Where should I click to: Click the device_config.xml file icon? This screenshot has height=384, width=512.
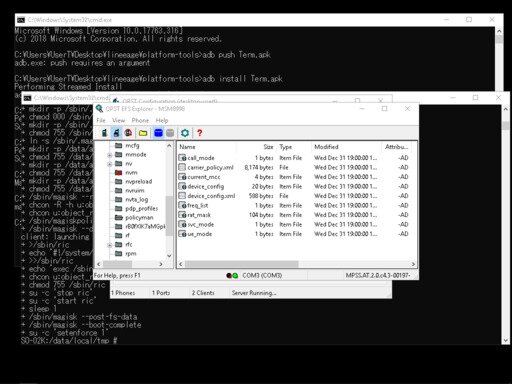(182, 196)
